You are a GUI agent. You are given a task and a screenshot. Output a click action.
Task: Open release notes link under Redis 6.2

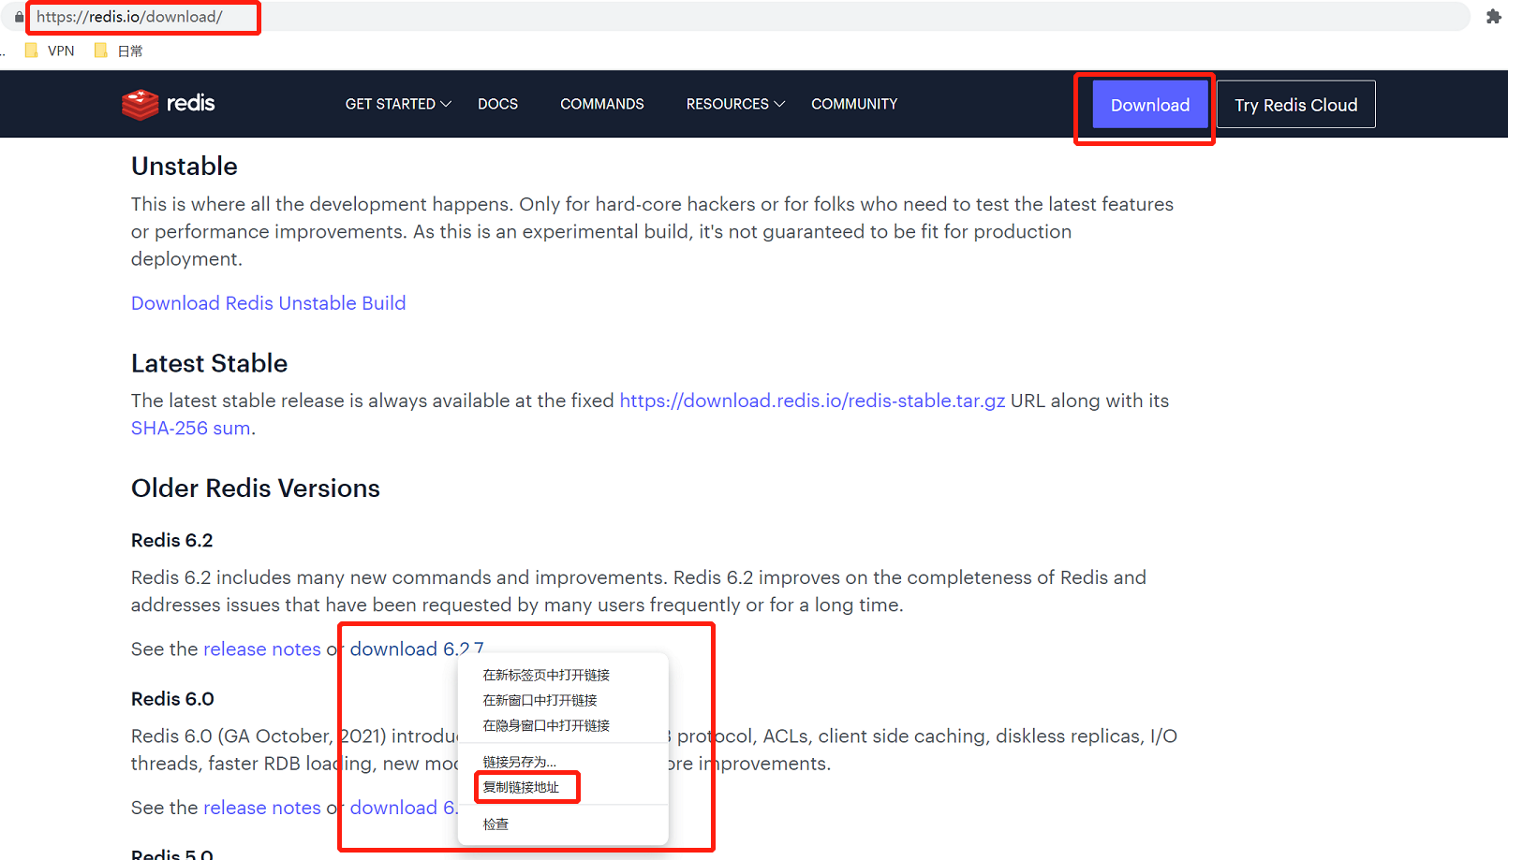click(x=262, y=649)
